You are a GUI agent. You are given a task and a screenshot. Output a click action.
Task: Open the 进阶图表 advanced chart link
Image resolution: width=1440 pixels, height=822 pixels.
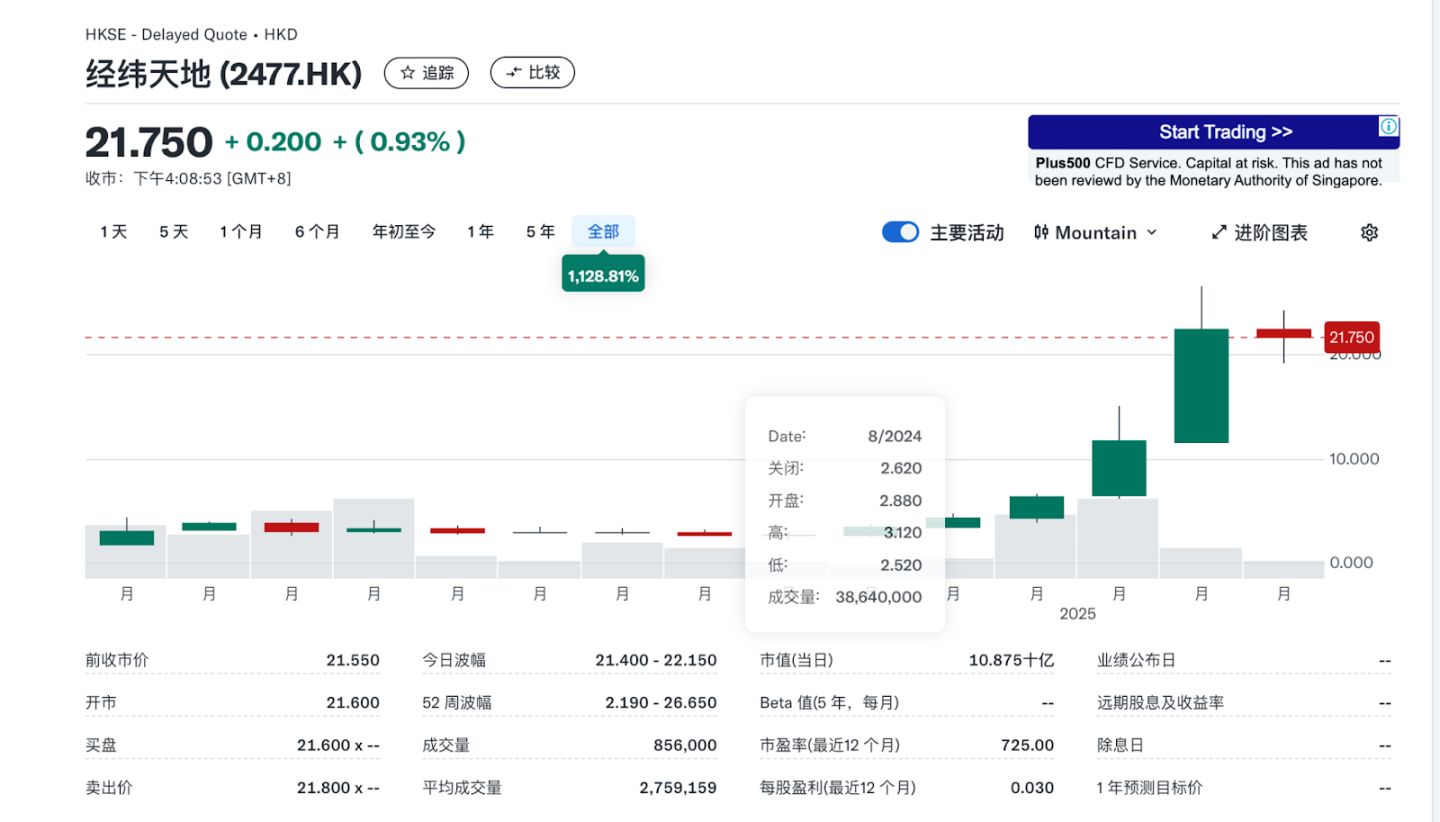click(x=1269, y=232)
